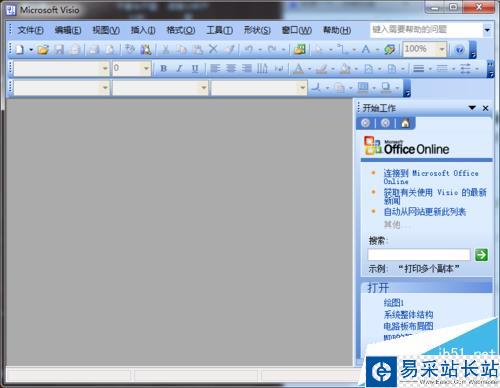The height and width of the screenshot is (388, 500).
Task: Open the Shapes stencil icon
Action: [x=300, y=50]
